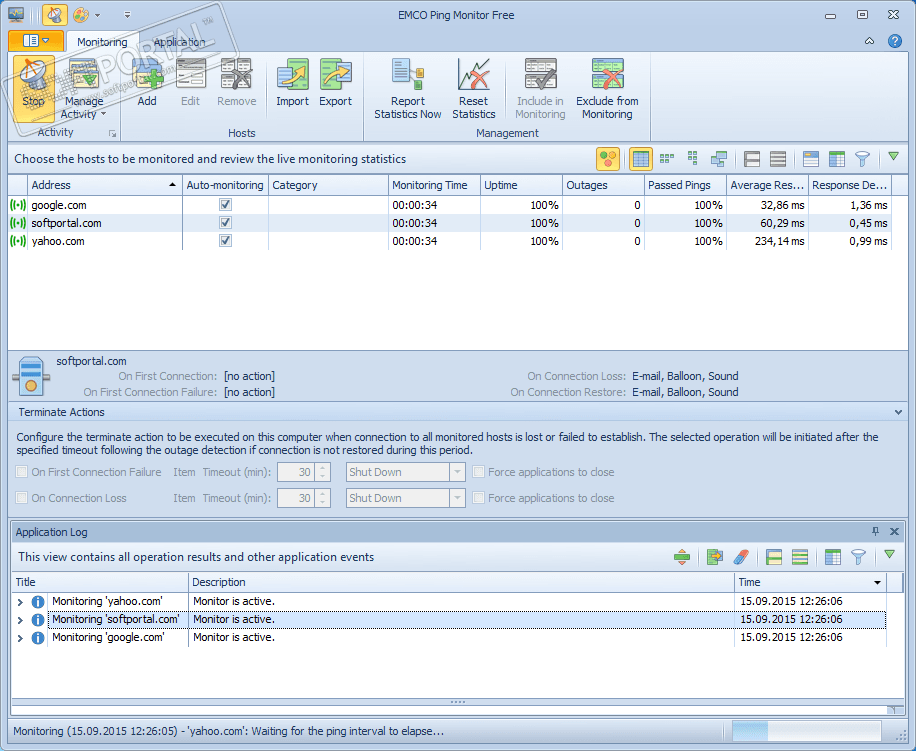Image resolution: width=916 pixels, height=751 pixels.
Task: Open Application Log green arrow menu
Action: point(889,555)
